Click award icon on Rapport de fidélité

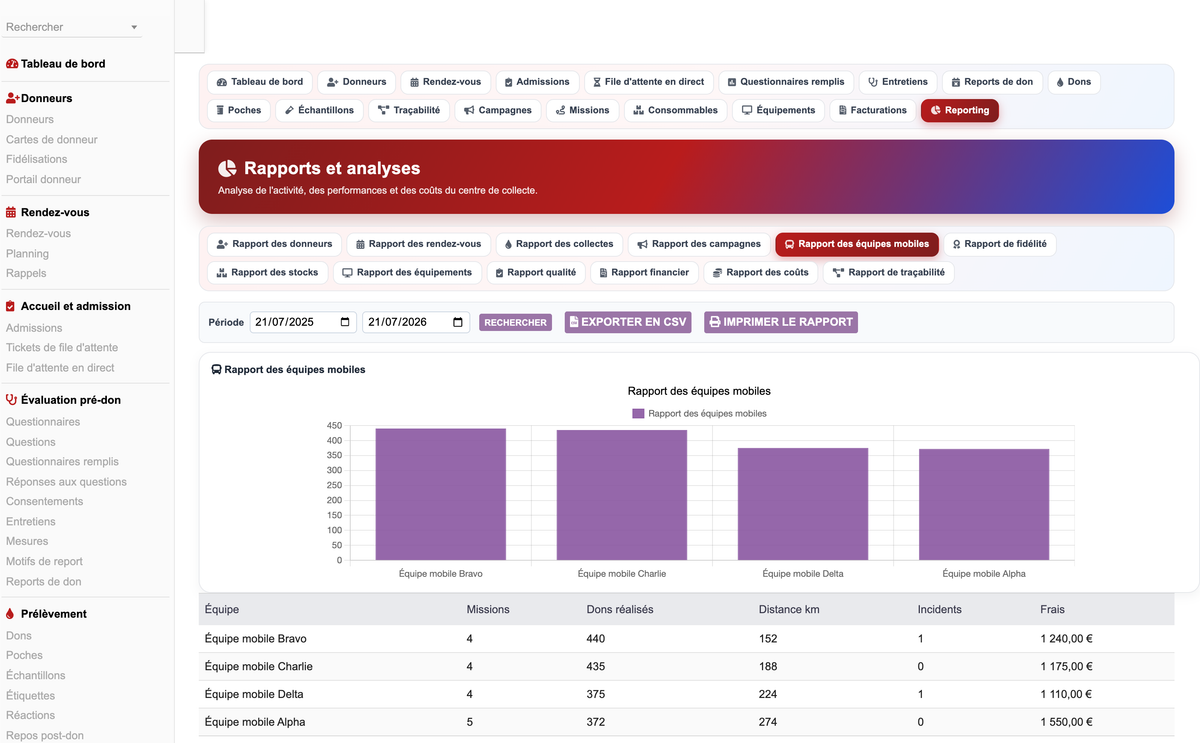(x=956, y=243)
